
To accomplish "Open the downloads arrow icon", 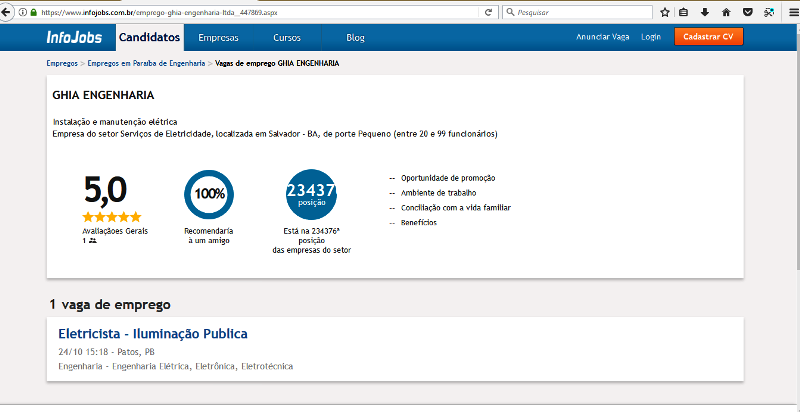I will [x=705, y=12].
